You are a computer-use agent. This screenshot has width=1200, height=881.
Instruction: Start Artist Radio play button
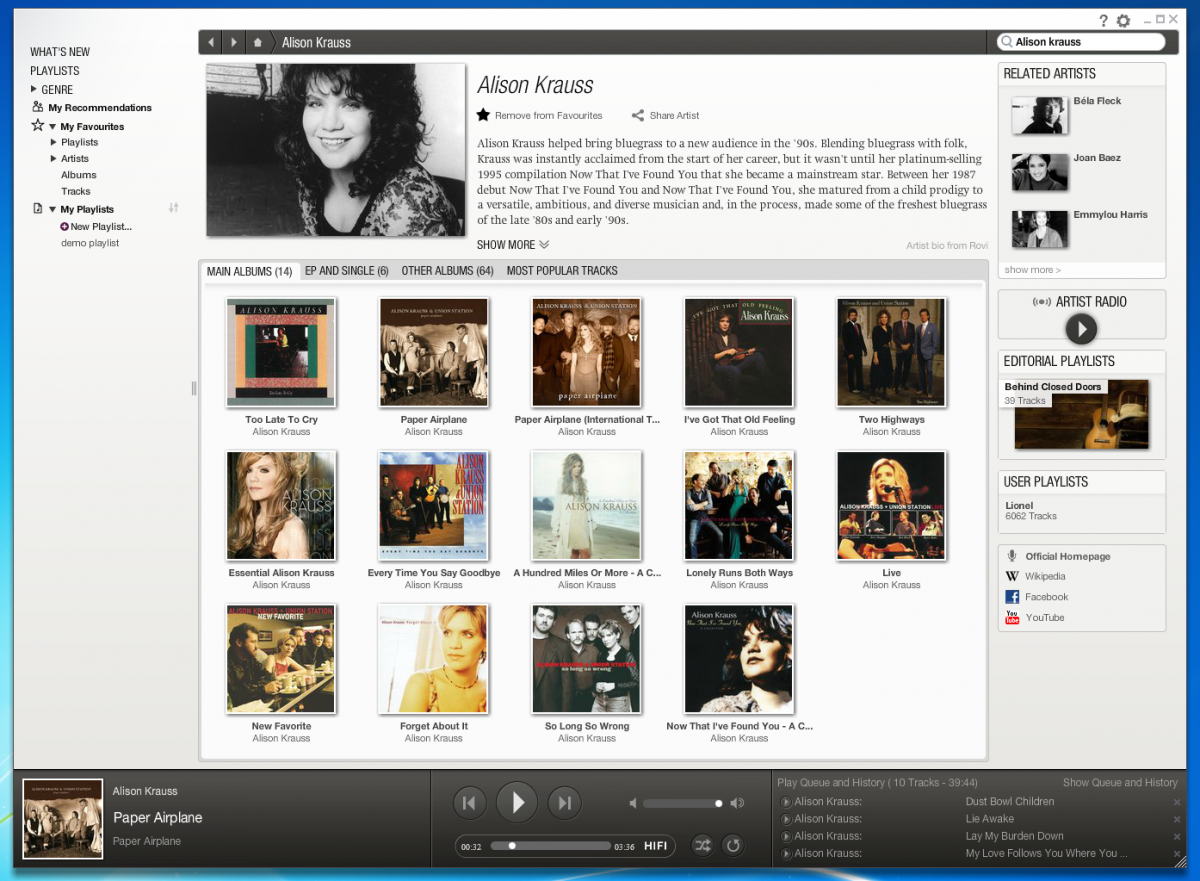(x=1081, y=328)
